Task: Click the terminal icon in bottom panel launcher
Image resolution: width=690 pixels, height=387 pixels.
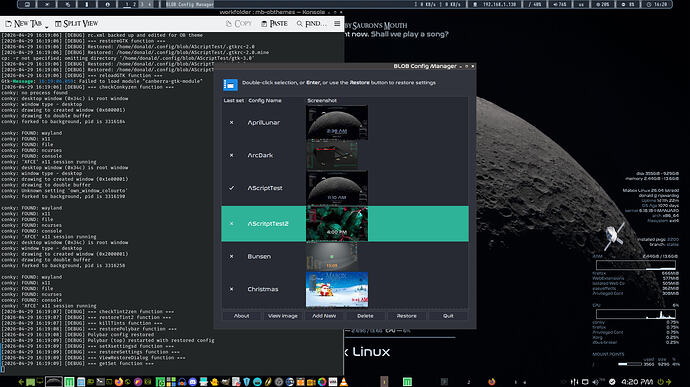Action: tap(100, 382)
